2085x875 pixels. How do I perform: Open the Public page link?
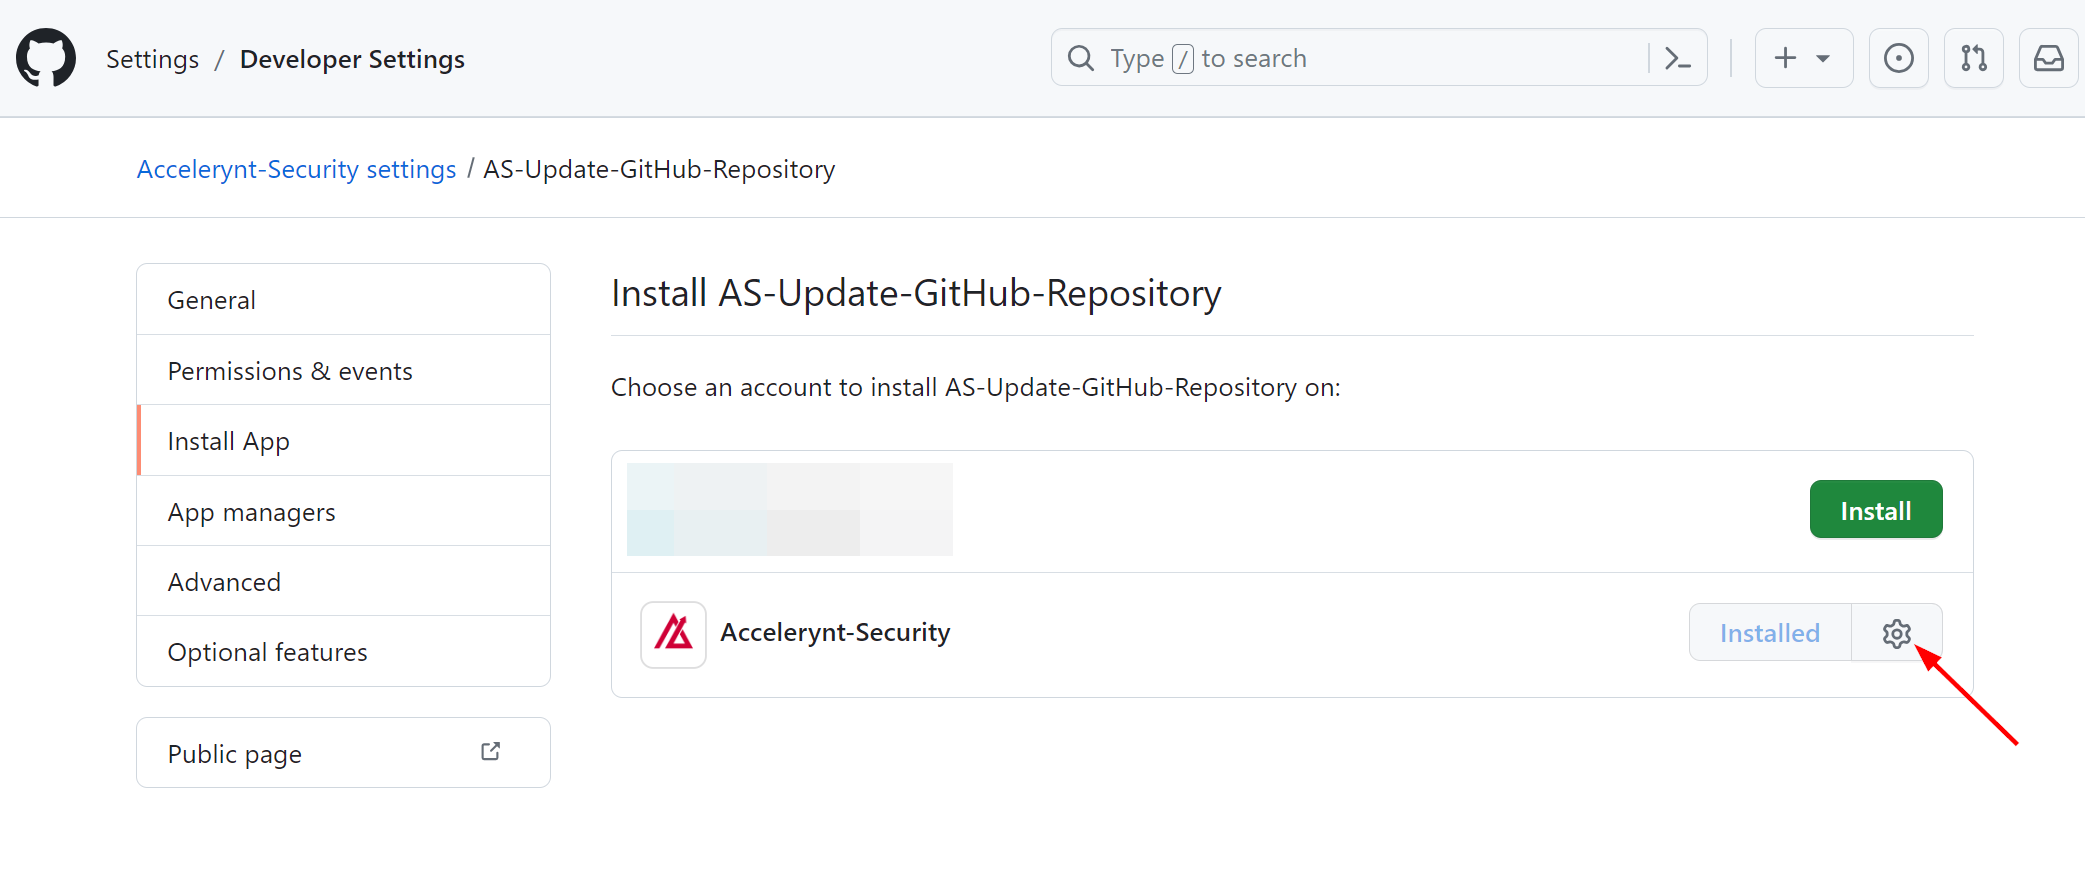pos(343,753)
